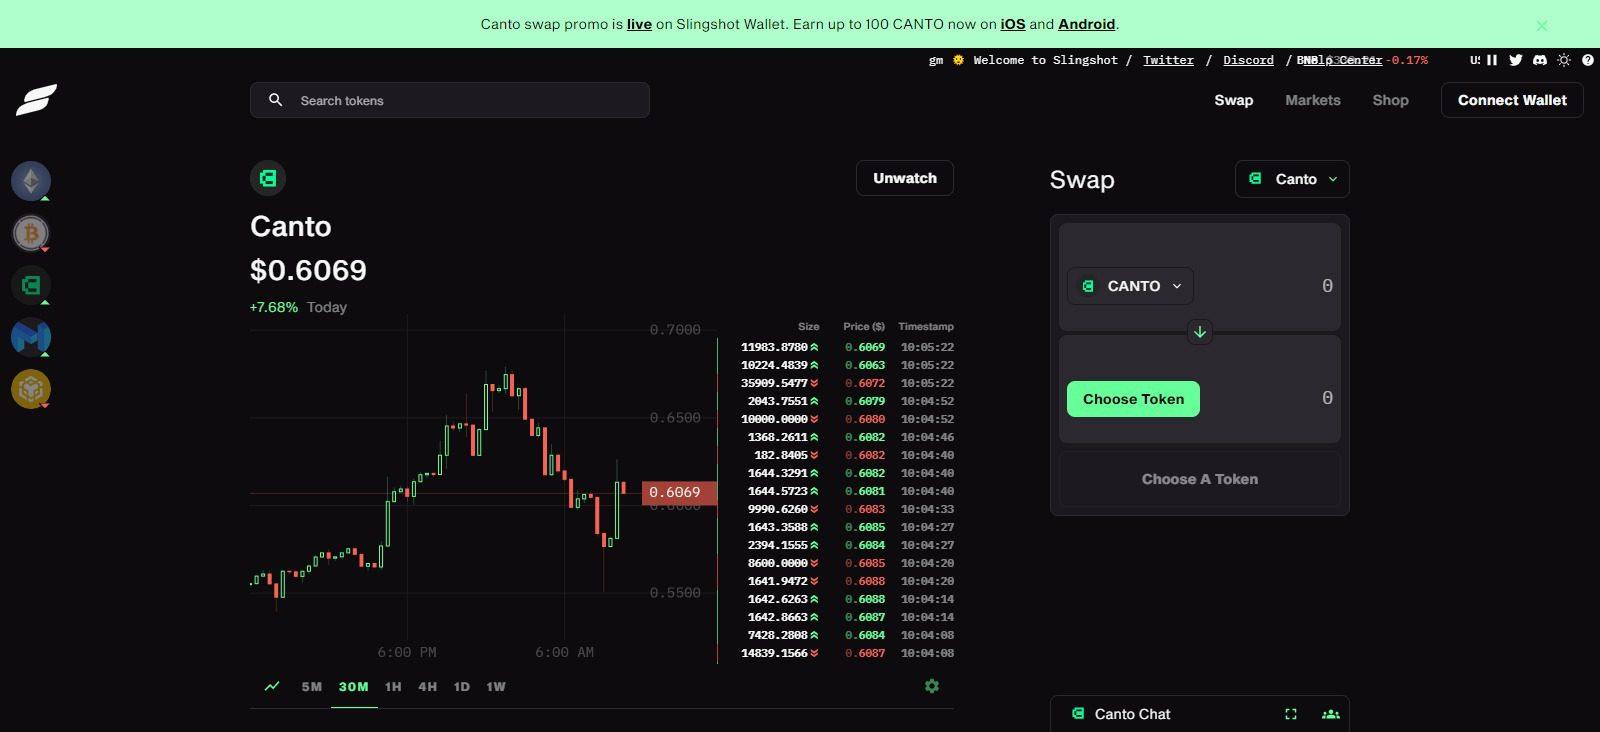Screen dimensions: 1600x732
Task: Select 1W chart interval
Action: click(496, 687)
